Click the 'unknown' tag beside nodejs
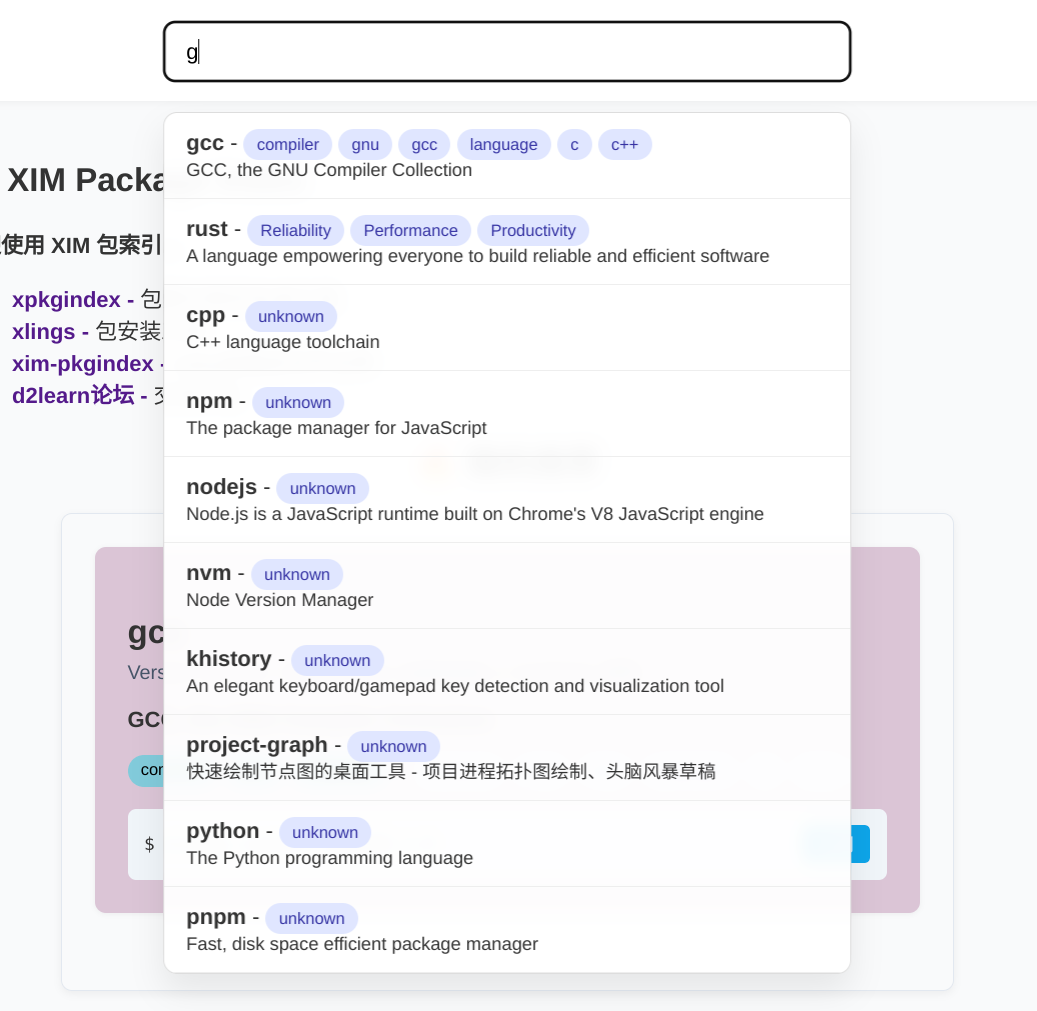 [323, 488]
